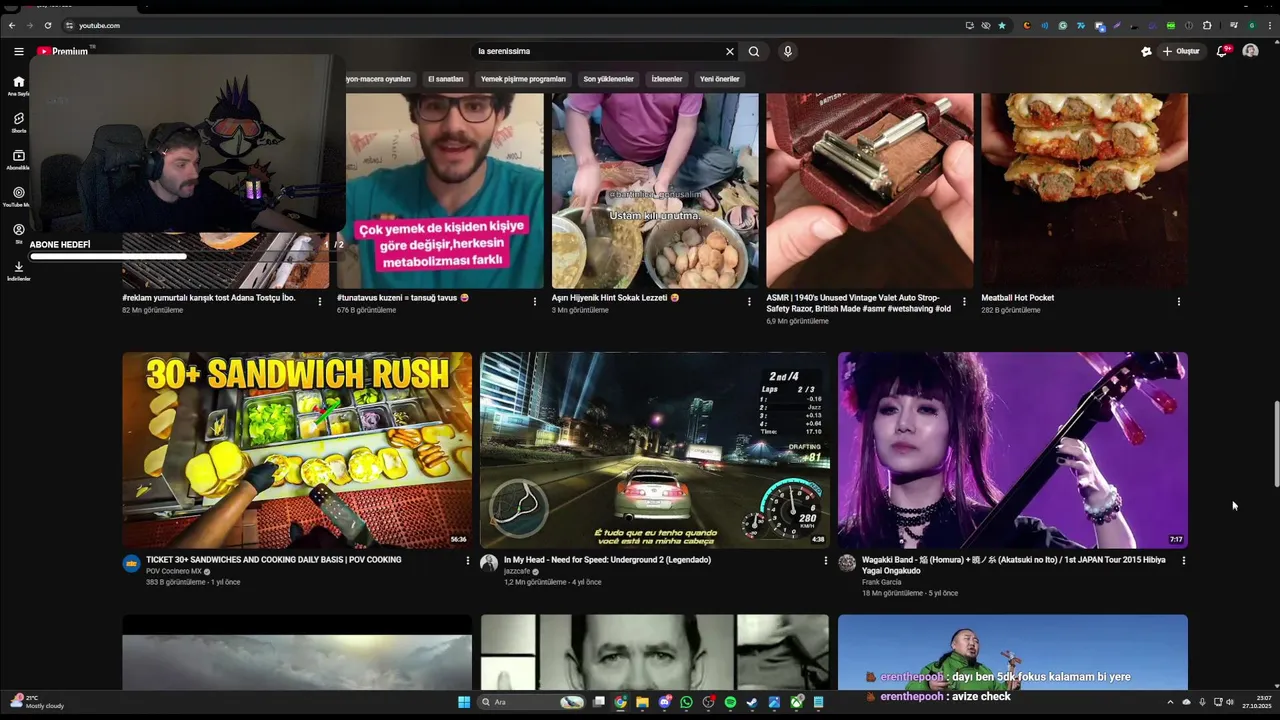Click the Oluştur create button

(1182, 51)
